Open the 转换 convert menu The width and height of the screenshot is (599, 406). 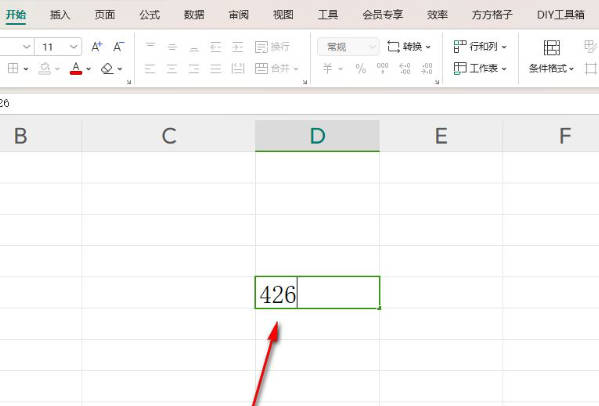[x=409, y=47]
